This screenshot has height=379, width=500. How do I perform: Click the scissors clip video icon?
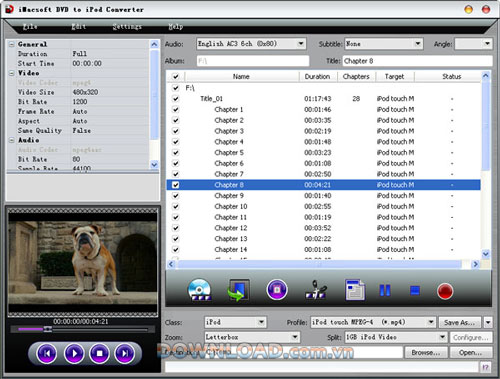coord(316,289)
